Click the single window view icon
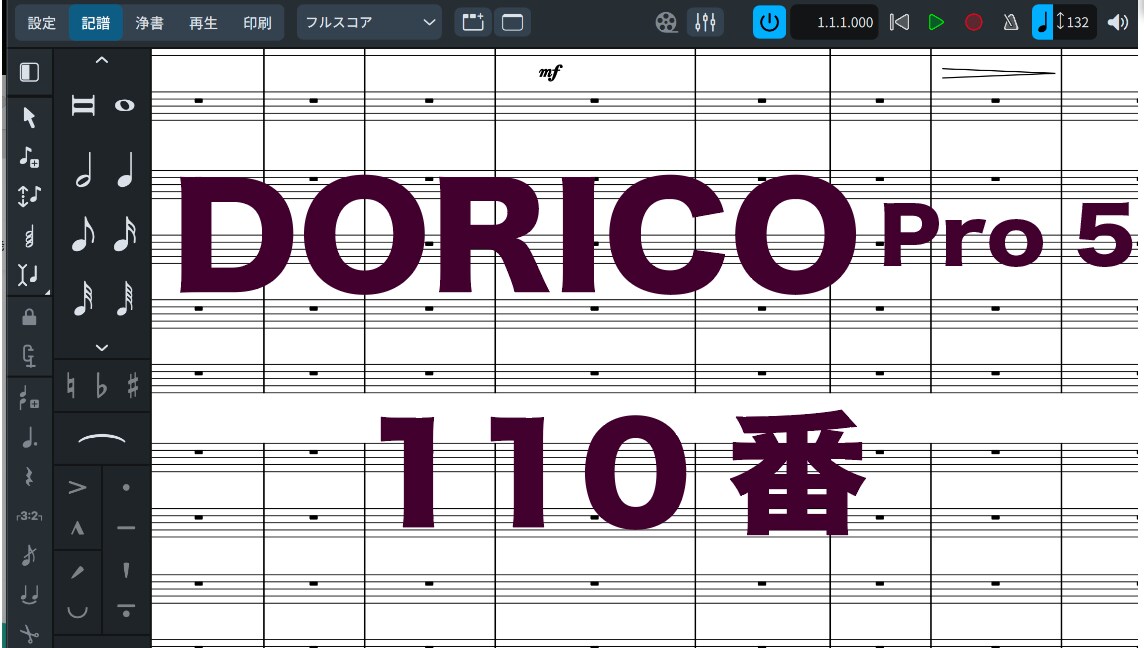The width and height of the screenshot is (1144, 648). [x=512, y=23]
